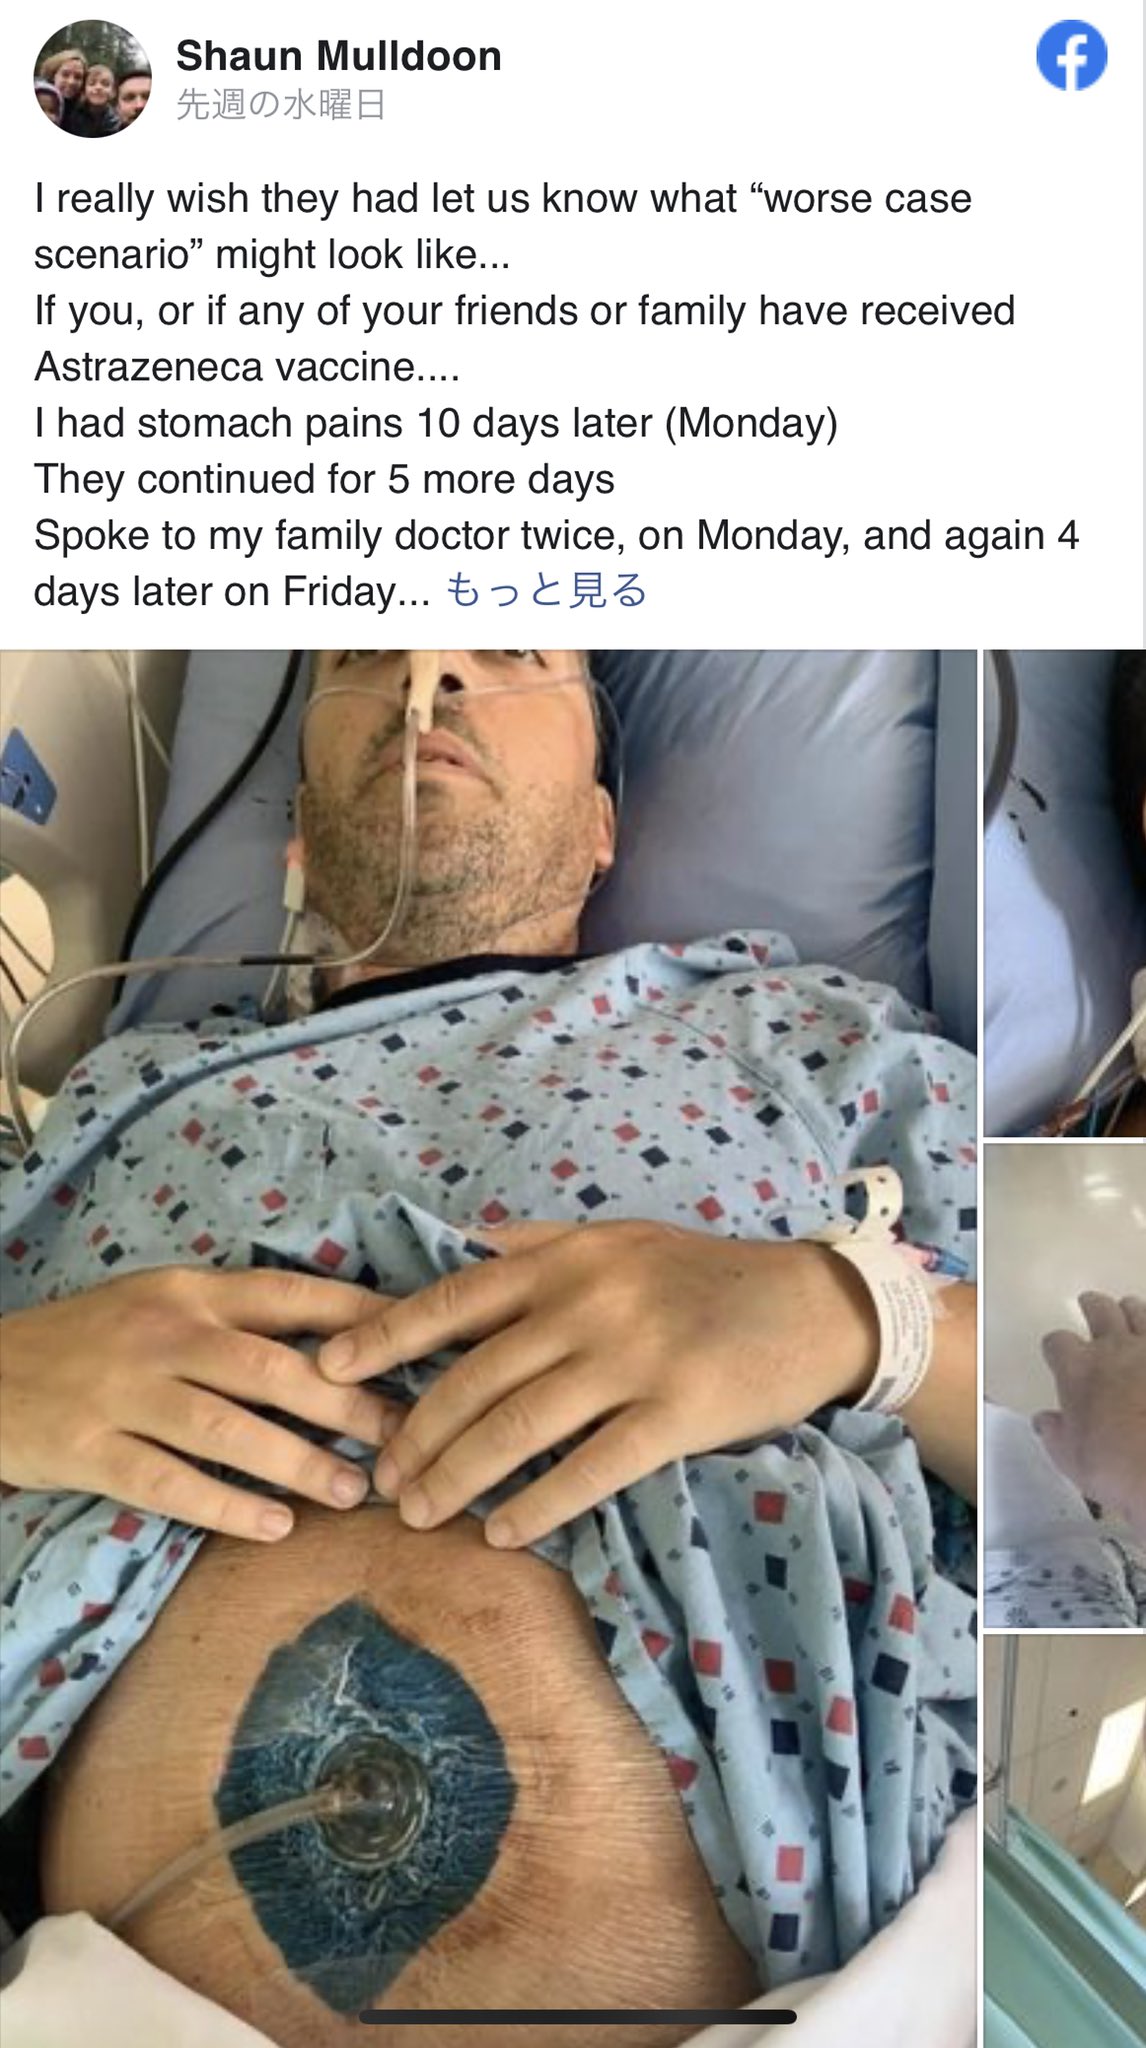Open the large hospital patient photo
The width and height of the screenshot is (1146, 2048).
[x=488, y=1348]
